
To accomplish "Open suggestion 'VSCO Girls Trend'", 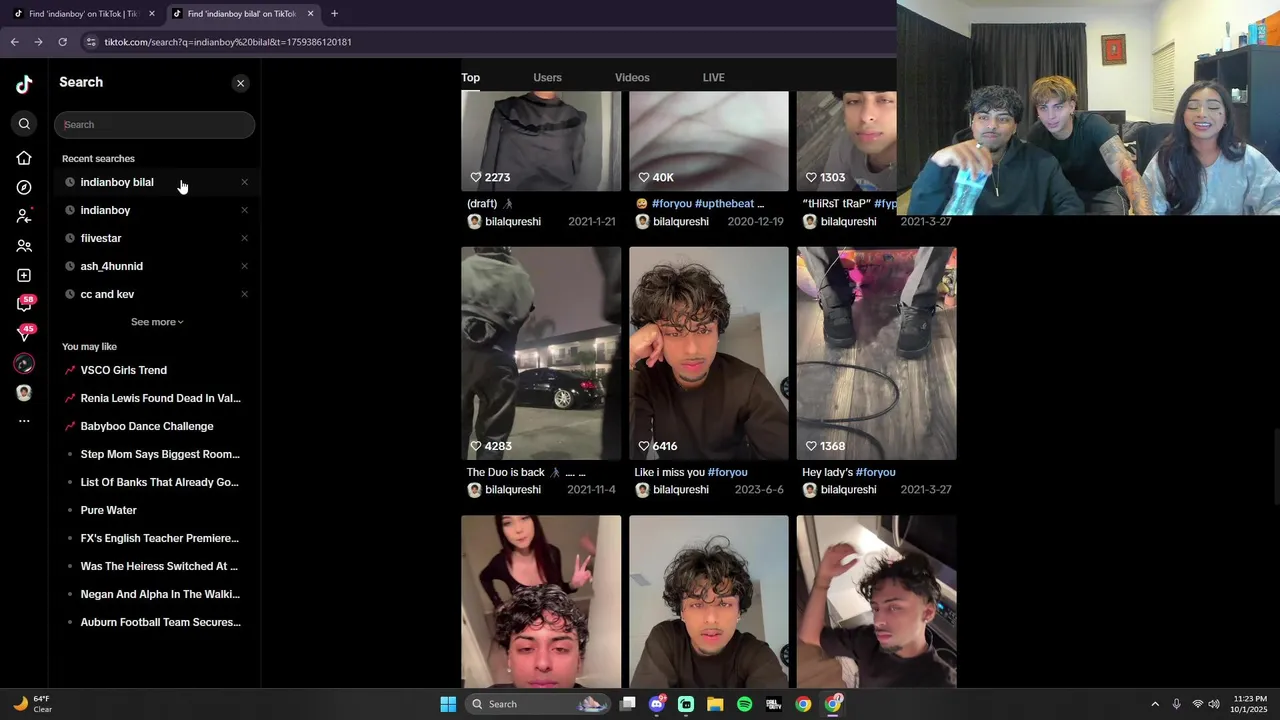I will (123, 370).
